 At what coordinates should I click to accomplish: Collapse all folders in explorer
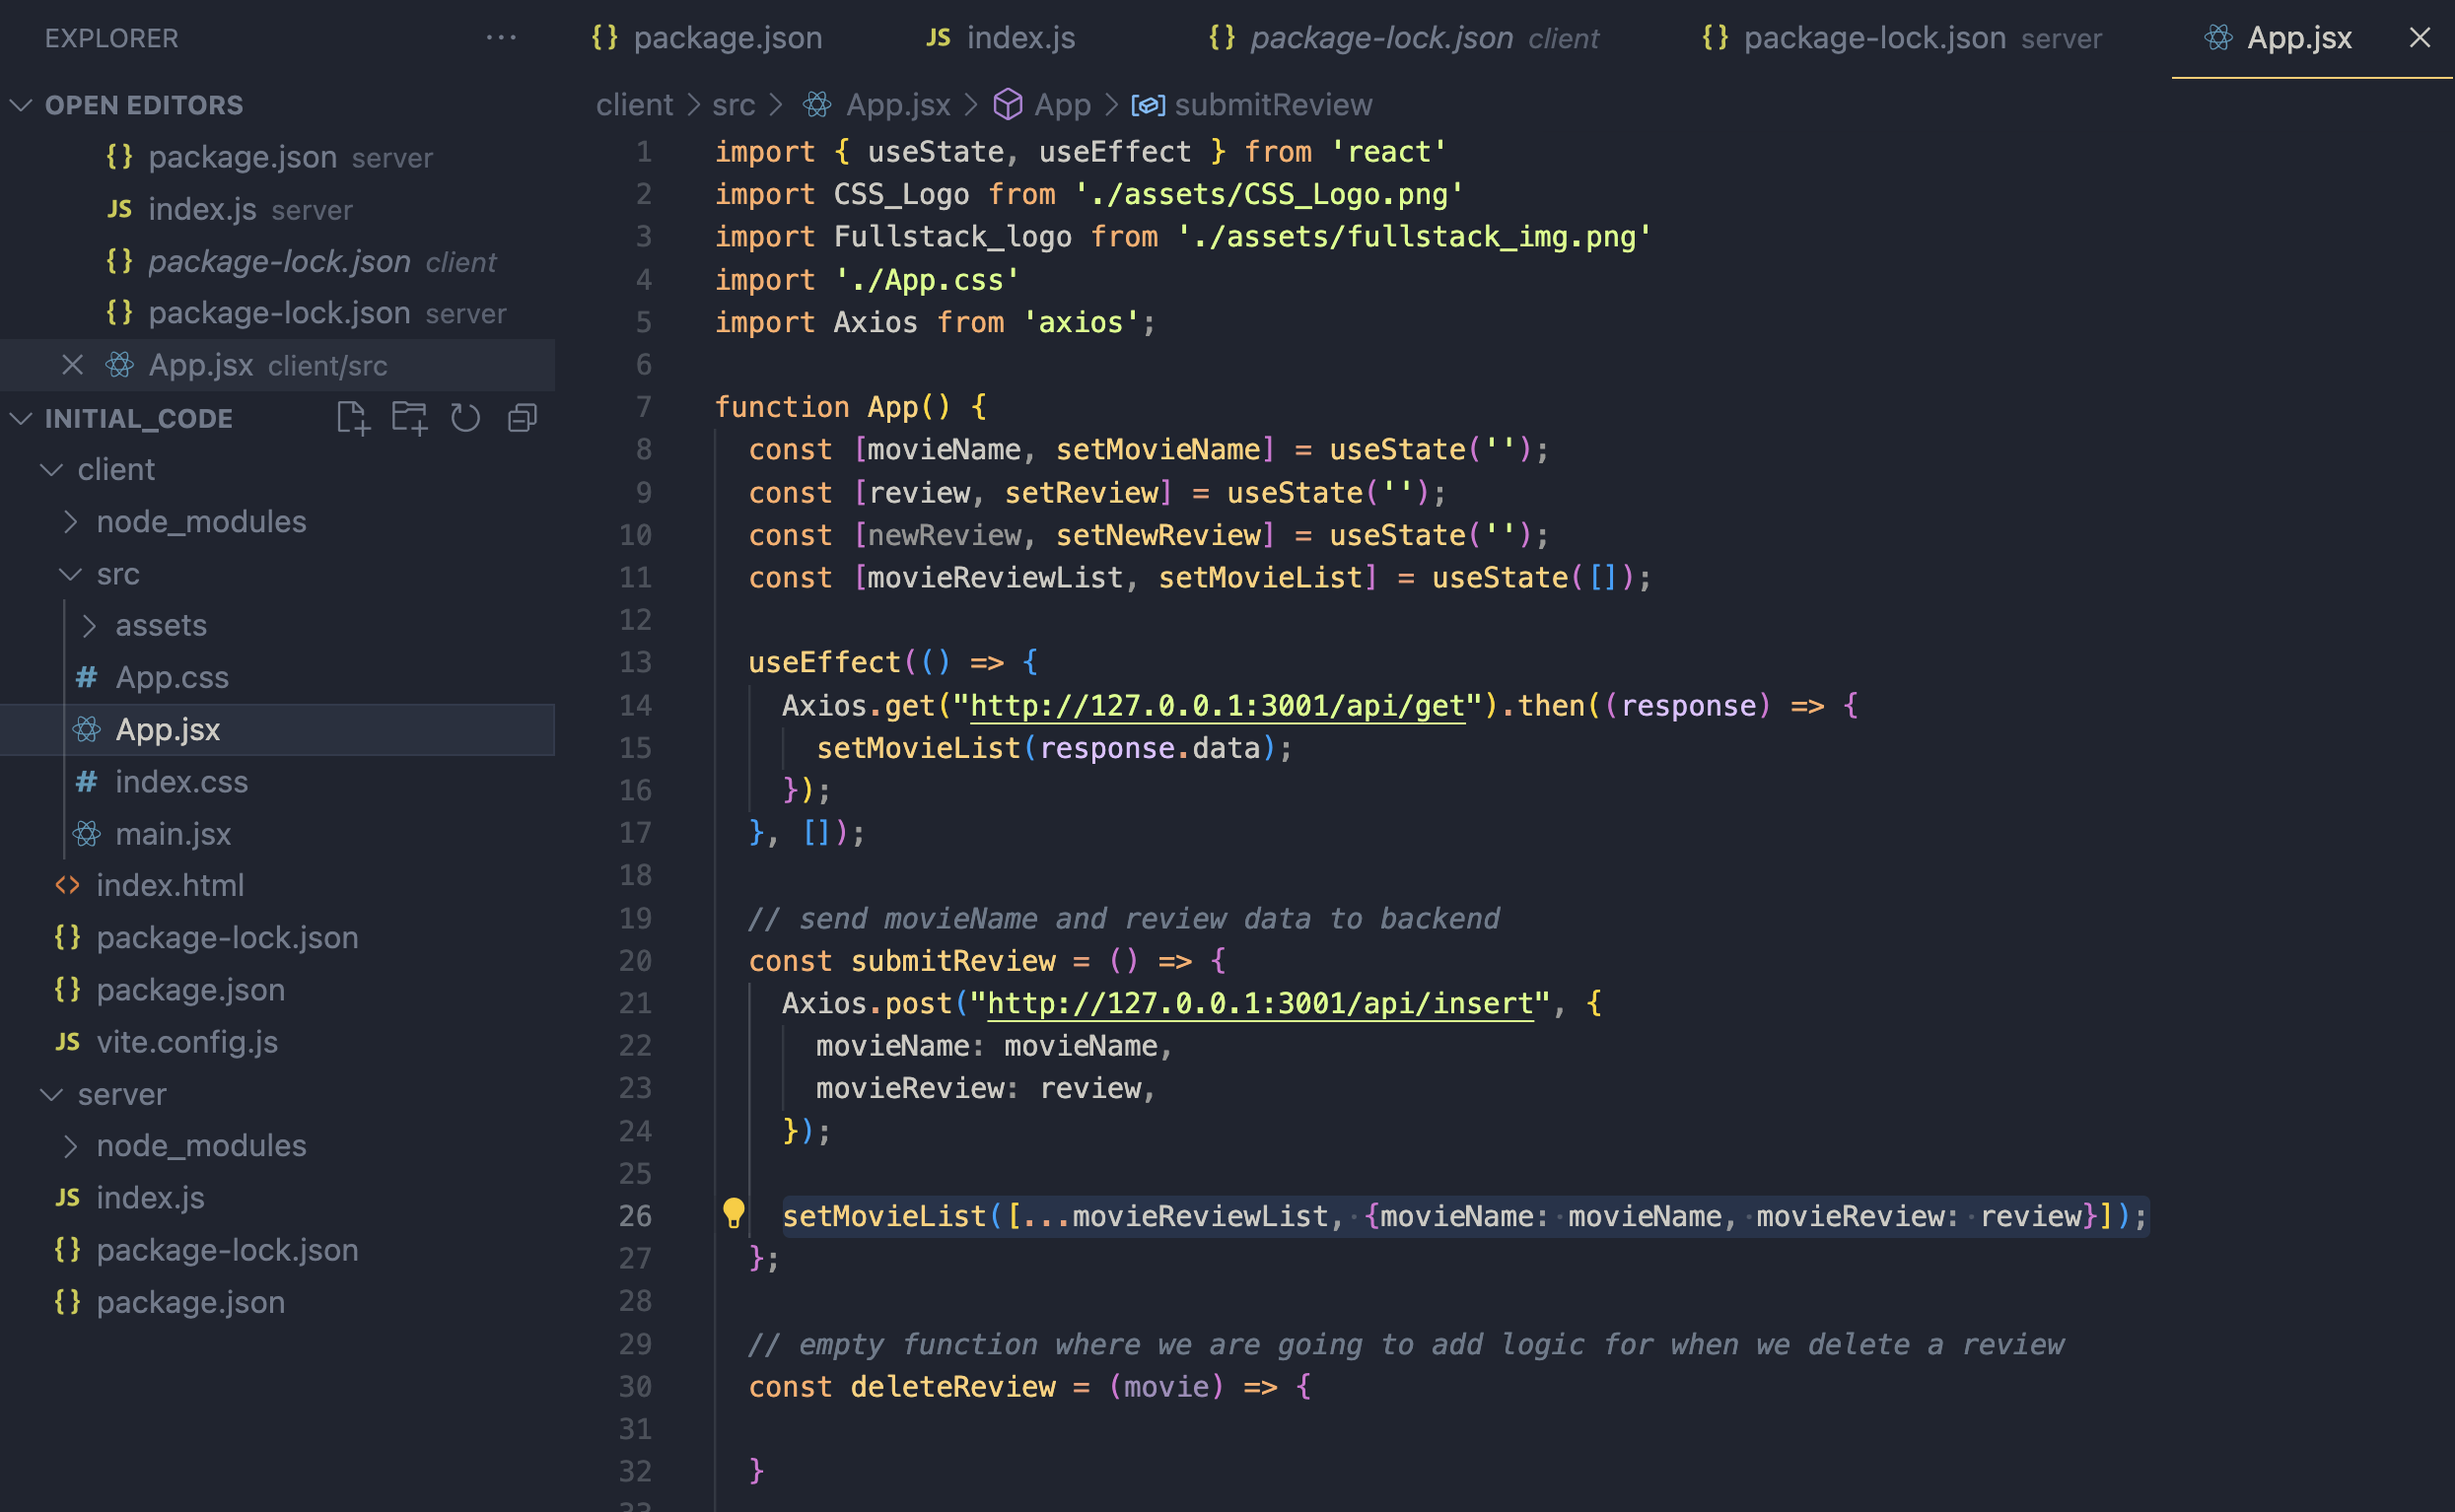[522, 418]
